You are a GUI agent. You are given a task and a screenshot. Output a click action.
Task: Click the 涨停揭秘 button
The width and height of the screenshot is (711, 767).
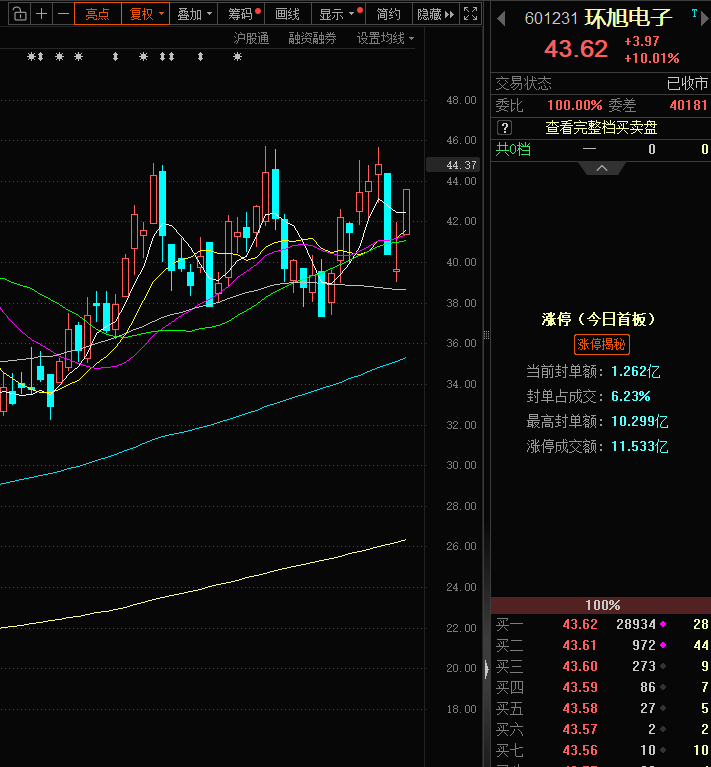tap(601, 344)
